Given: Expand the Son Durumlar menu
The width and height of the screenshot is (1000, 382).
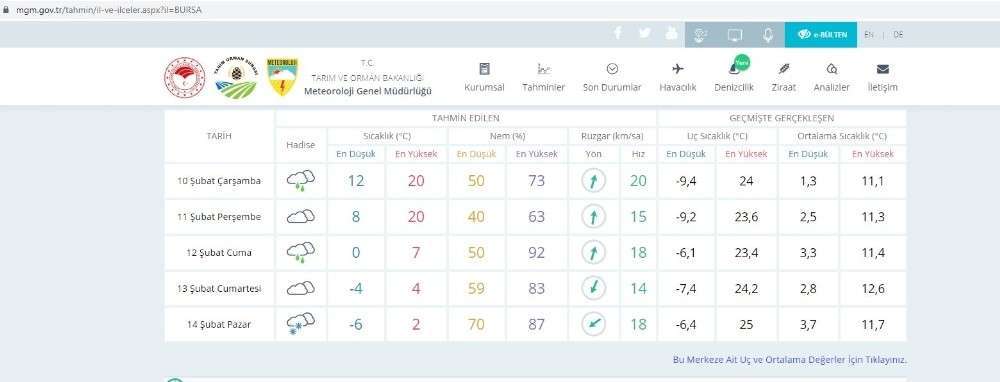Looking at the screenshot, I should [x=612, y=78].
